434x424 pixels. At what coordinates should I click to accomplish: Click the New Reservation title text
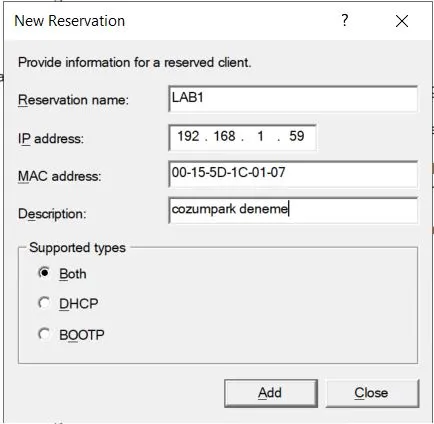click(70, 21)
